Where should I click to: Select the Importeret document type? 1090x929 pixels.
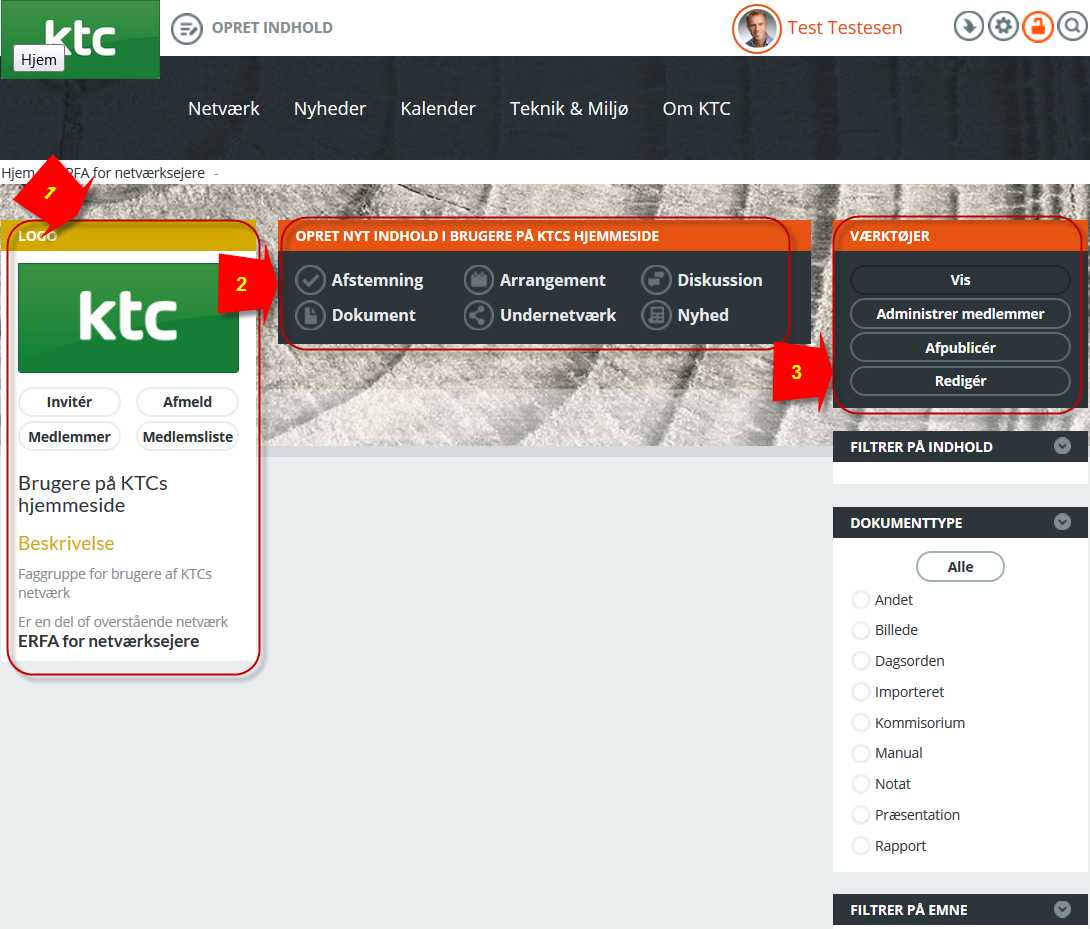(861, 692)
